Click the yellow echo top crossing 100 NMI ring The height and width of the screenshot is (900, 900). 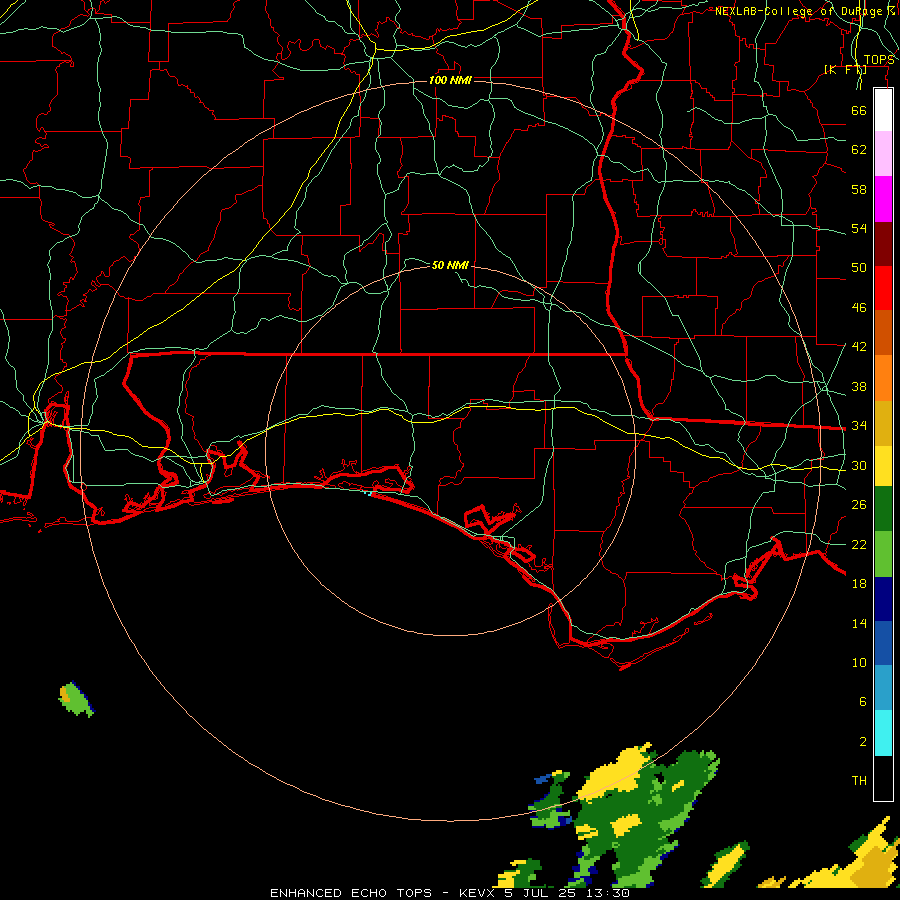pos(615,771)
